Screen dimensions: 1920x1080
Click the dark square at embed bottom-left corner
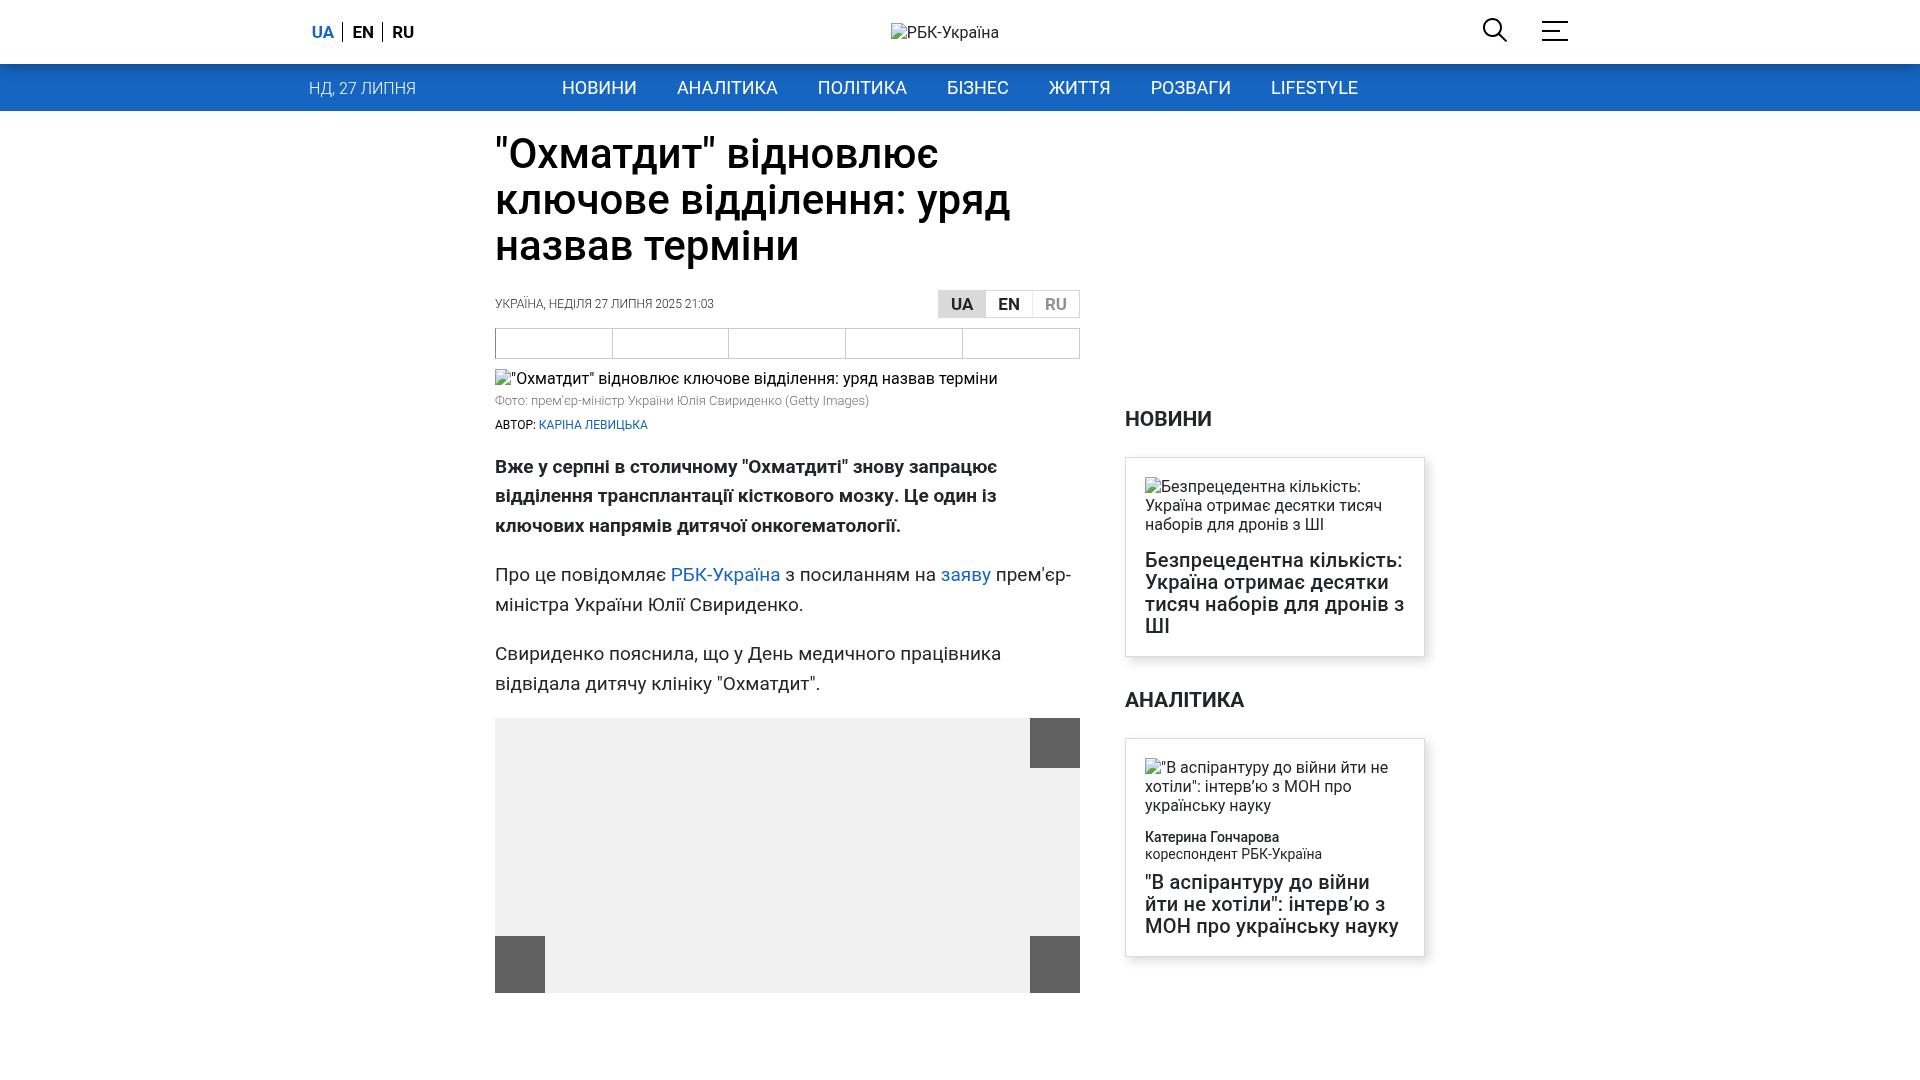click(x=519, y=964)
